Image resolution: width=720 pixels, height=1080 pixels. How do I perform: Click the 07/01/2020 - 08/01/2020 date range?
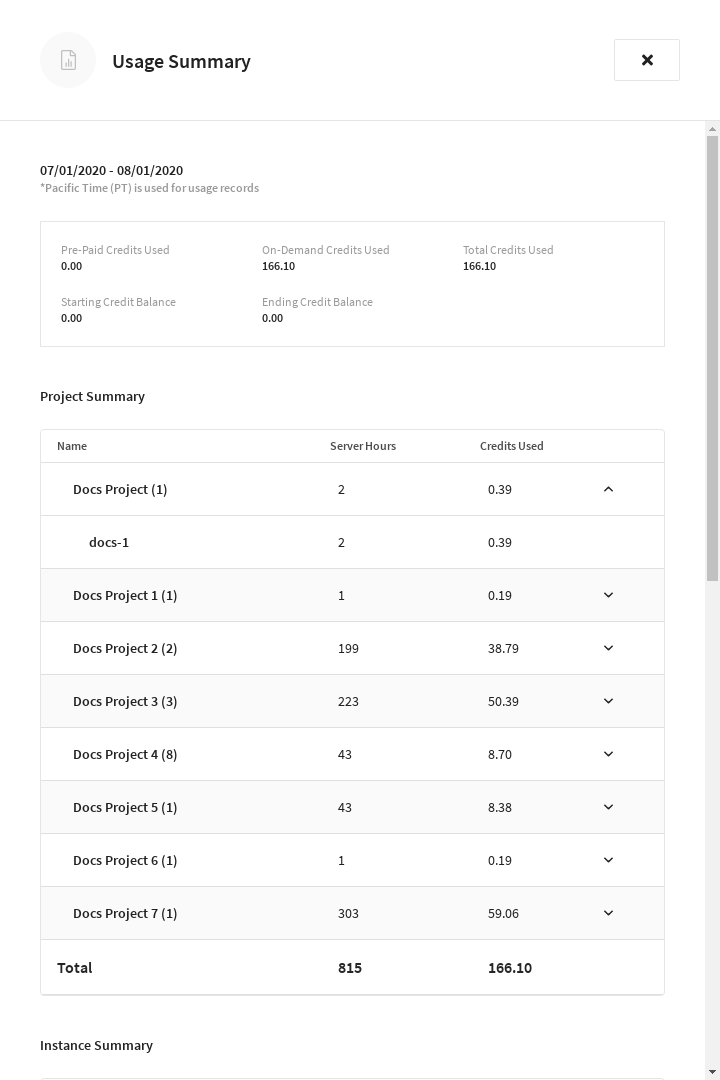(x=111, y=170)
